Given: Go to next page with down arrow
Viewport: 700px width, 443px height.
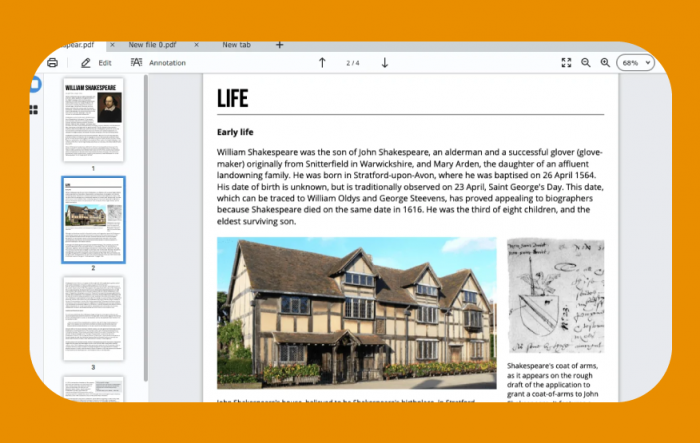Looking at the screenshot, I should tap(384, 63).
